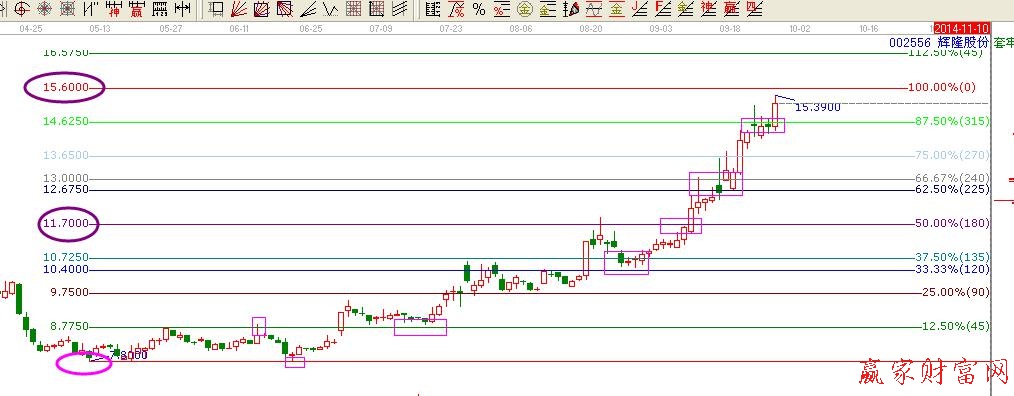The height and width of the screenshot is (396, 1014).
Task: Select the zigzag wave line tool
Action: pos(331,9)
